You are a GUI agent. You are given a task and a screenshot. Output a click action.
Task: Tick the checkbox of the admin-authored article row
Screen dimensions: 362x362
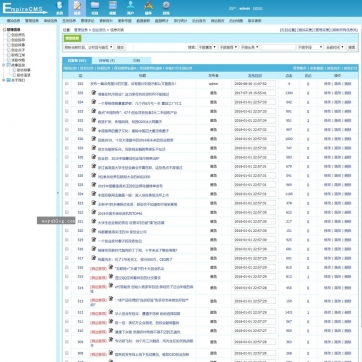[67, 84]
